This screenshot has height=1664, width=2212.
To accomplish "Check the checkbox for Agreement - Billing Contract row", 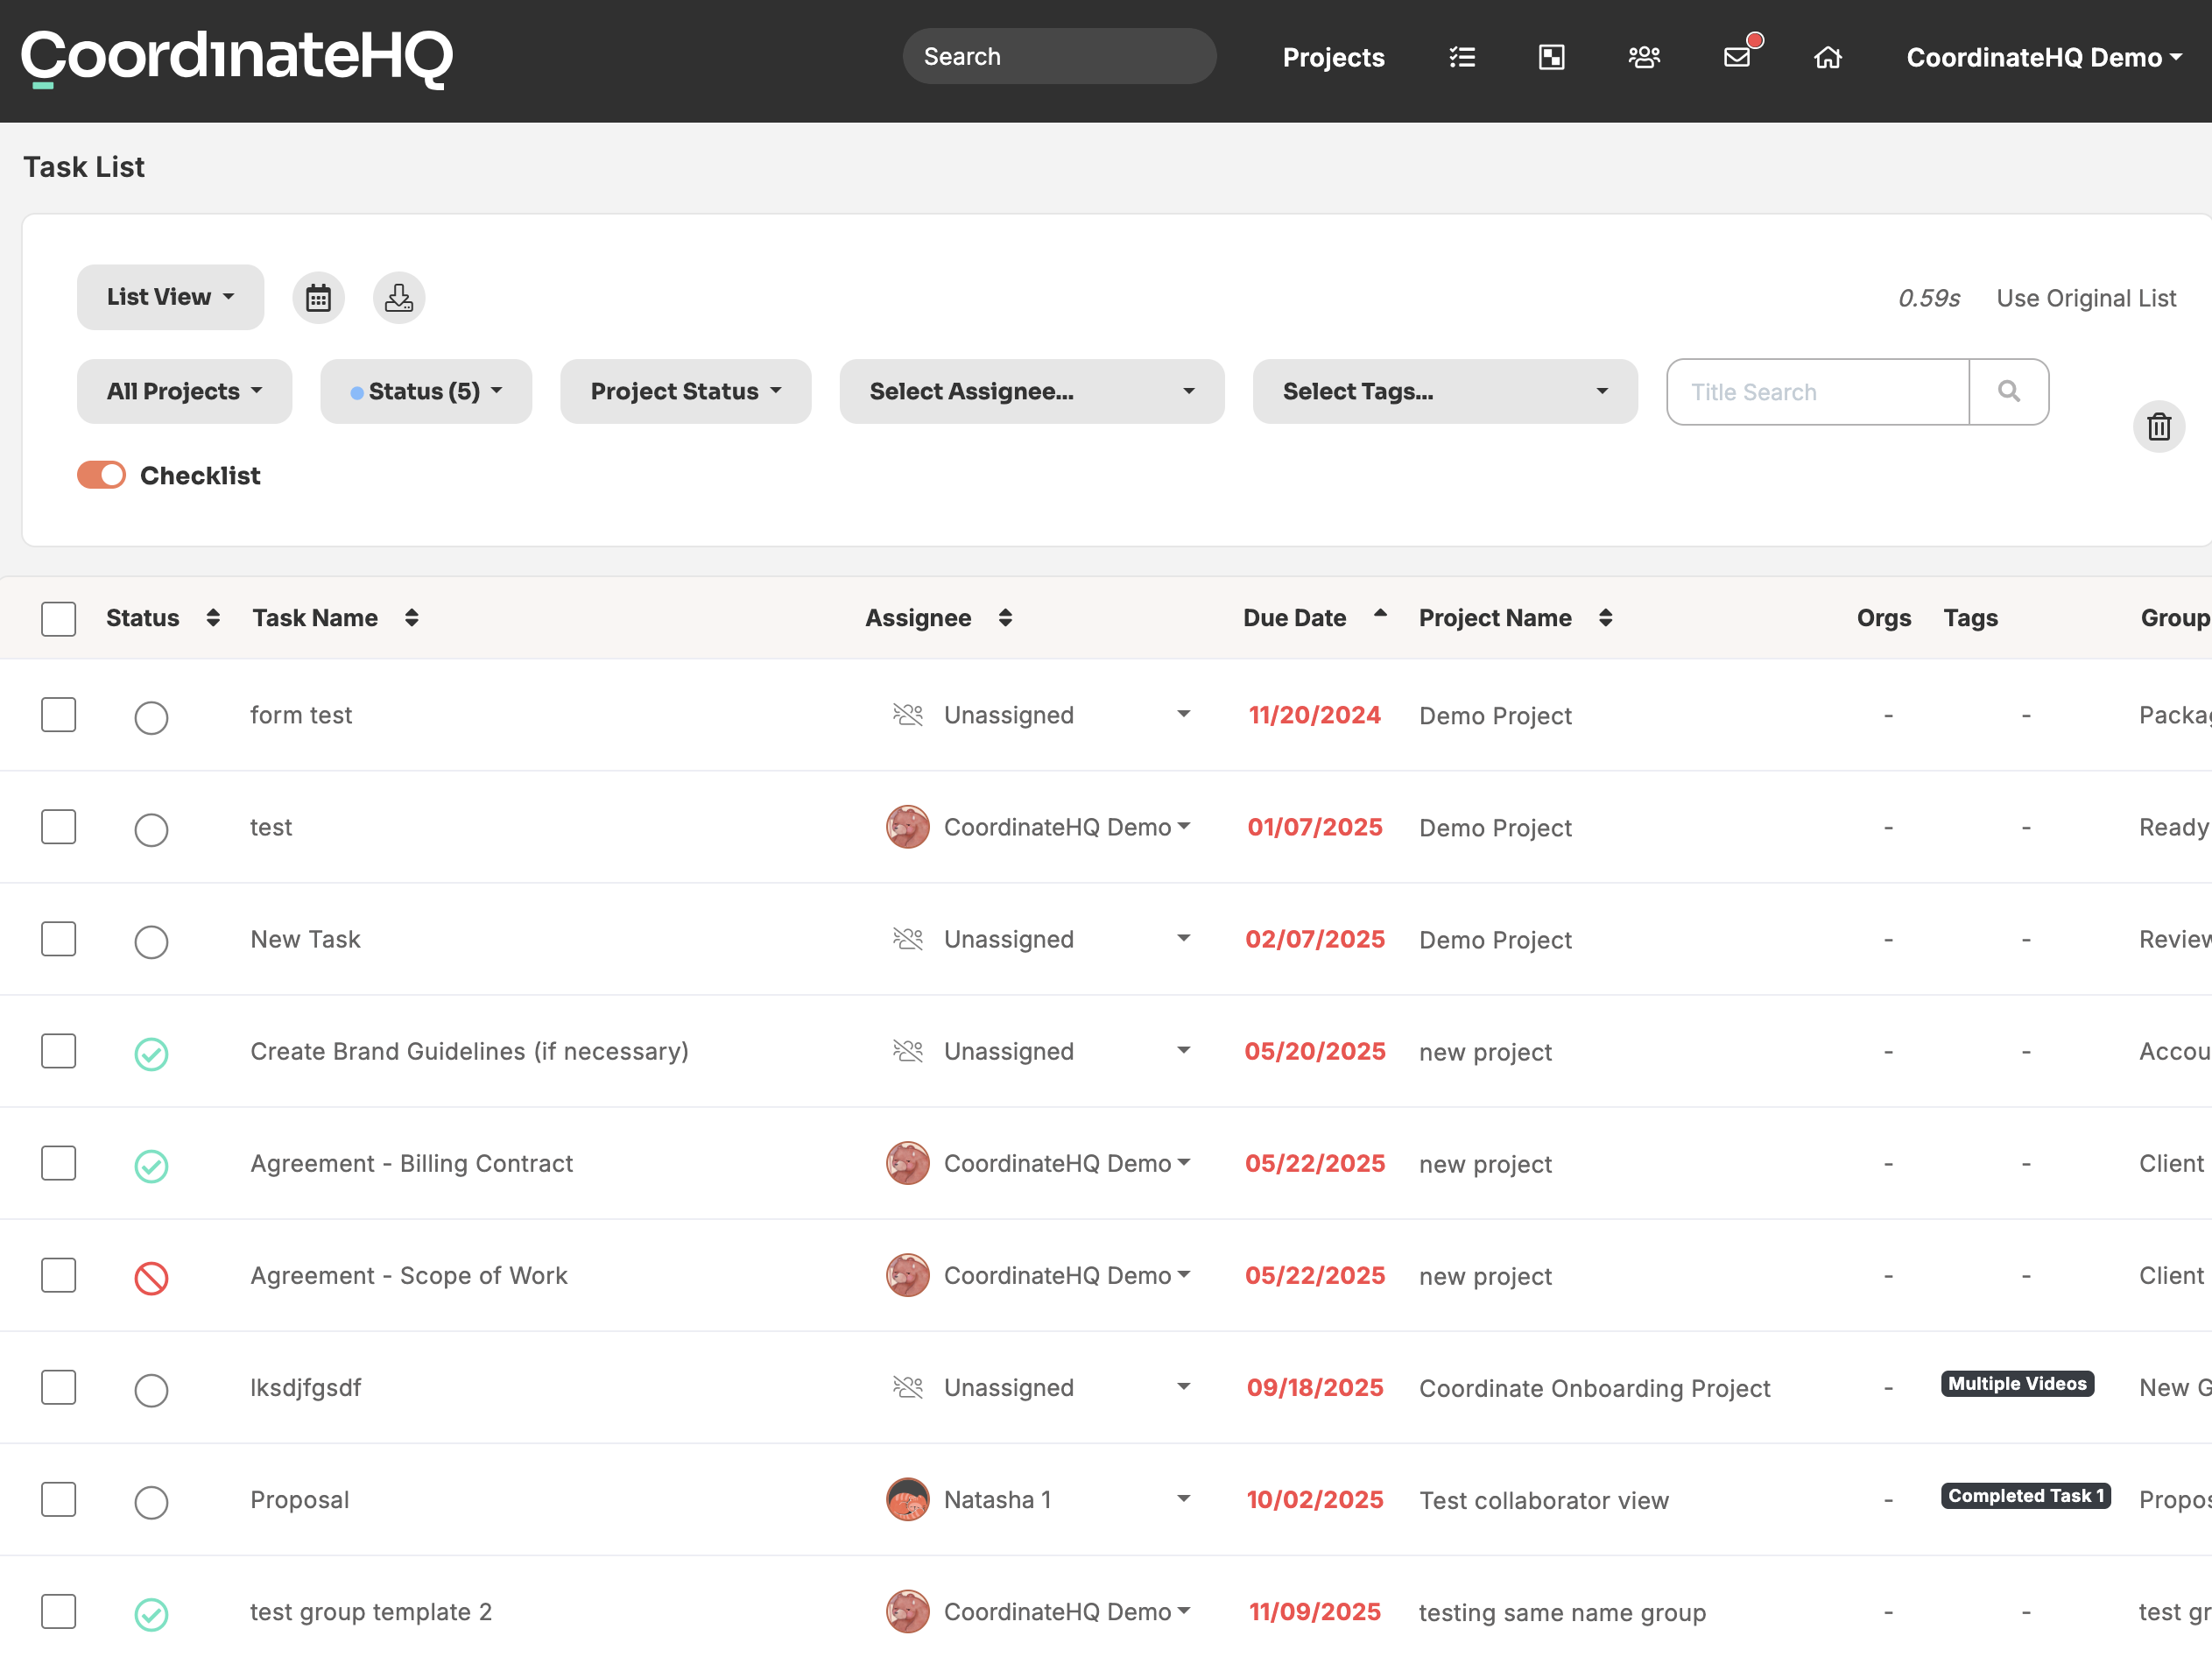I will click(x=58, y=1163).
